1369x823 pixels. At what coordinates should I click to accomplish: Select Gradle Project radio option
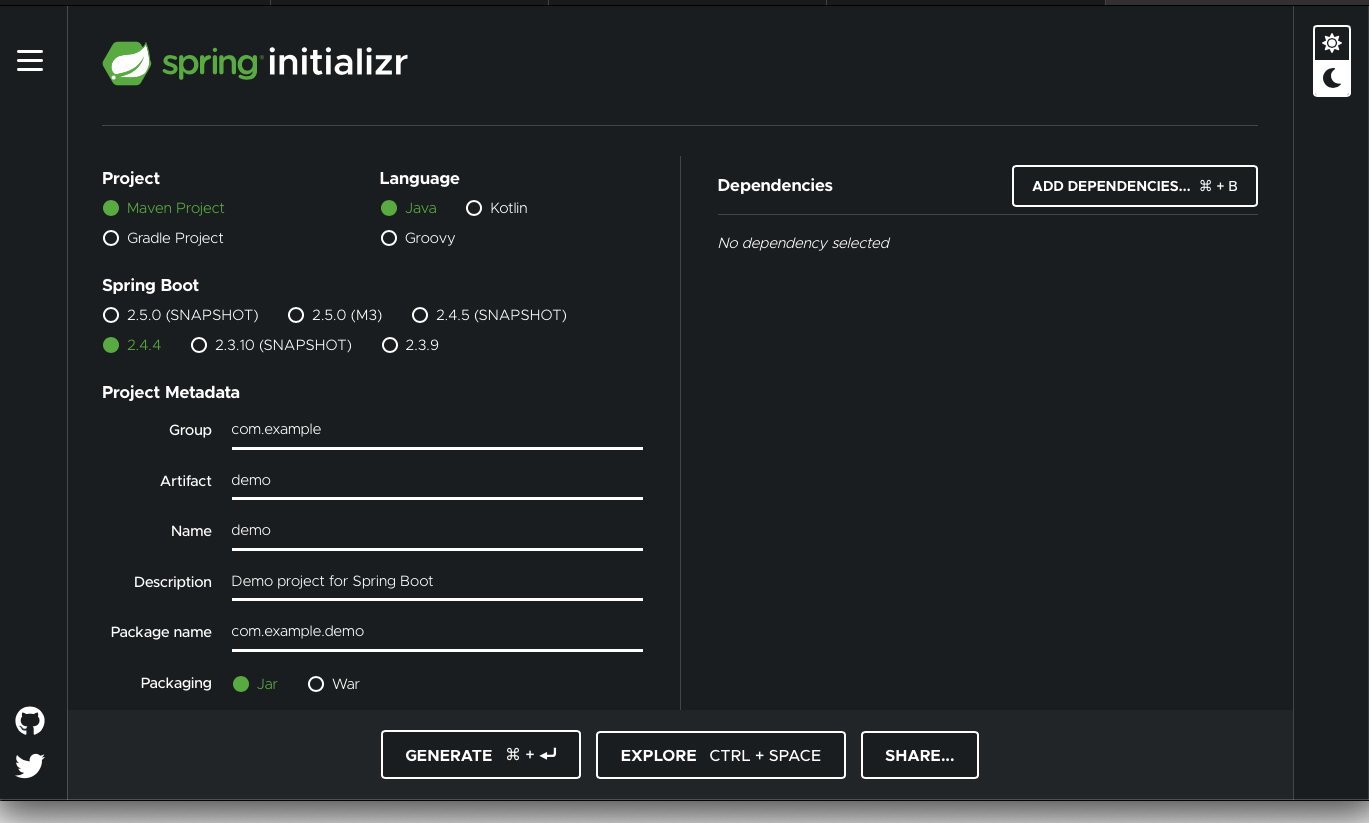[x=163, y=238]
